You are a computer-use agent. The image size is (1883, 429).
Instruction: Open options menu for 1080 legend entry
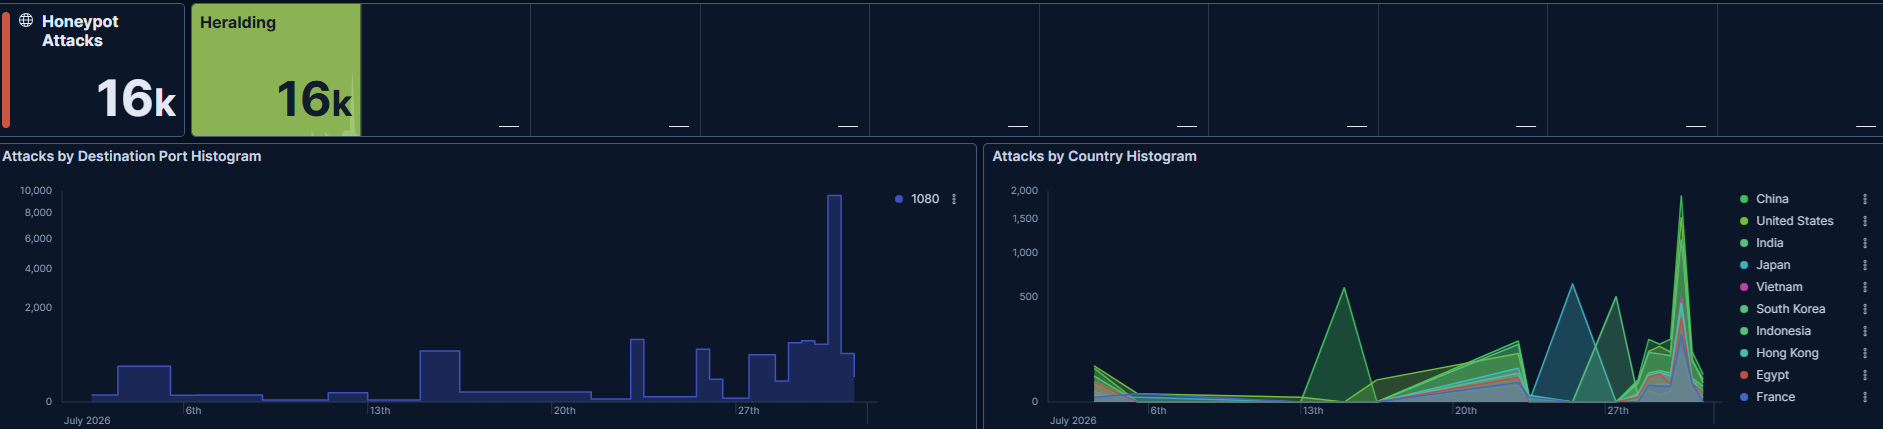click(954, 199)
